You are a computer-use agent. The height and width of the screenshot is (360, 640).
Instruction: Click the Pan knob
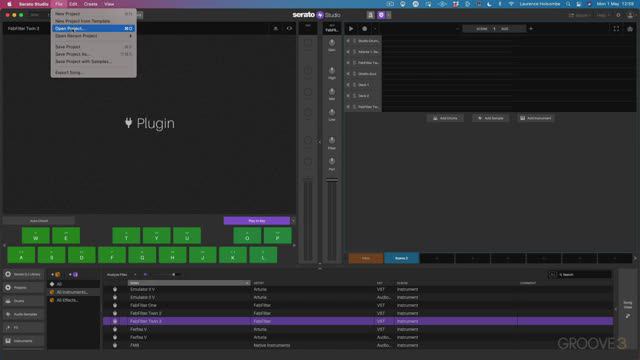[332, 161]
